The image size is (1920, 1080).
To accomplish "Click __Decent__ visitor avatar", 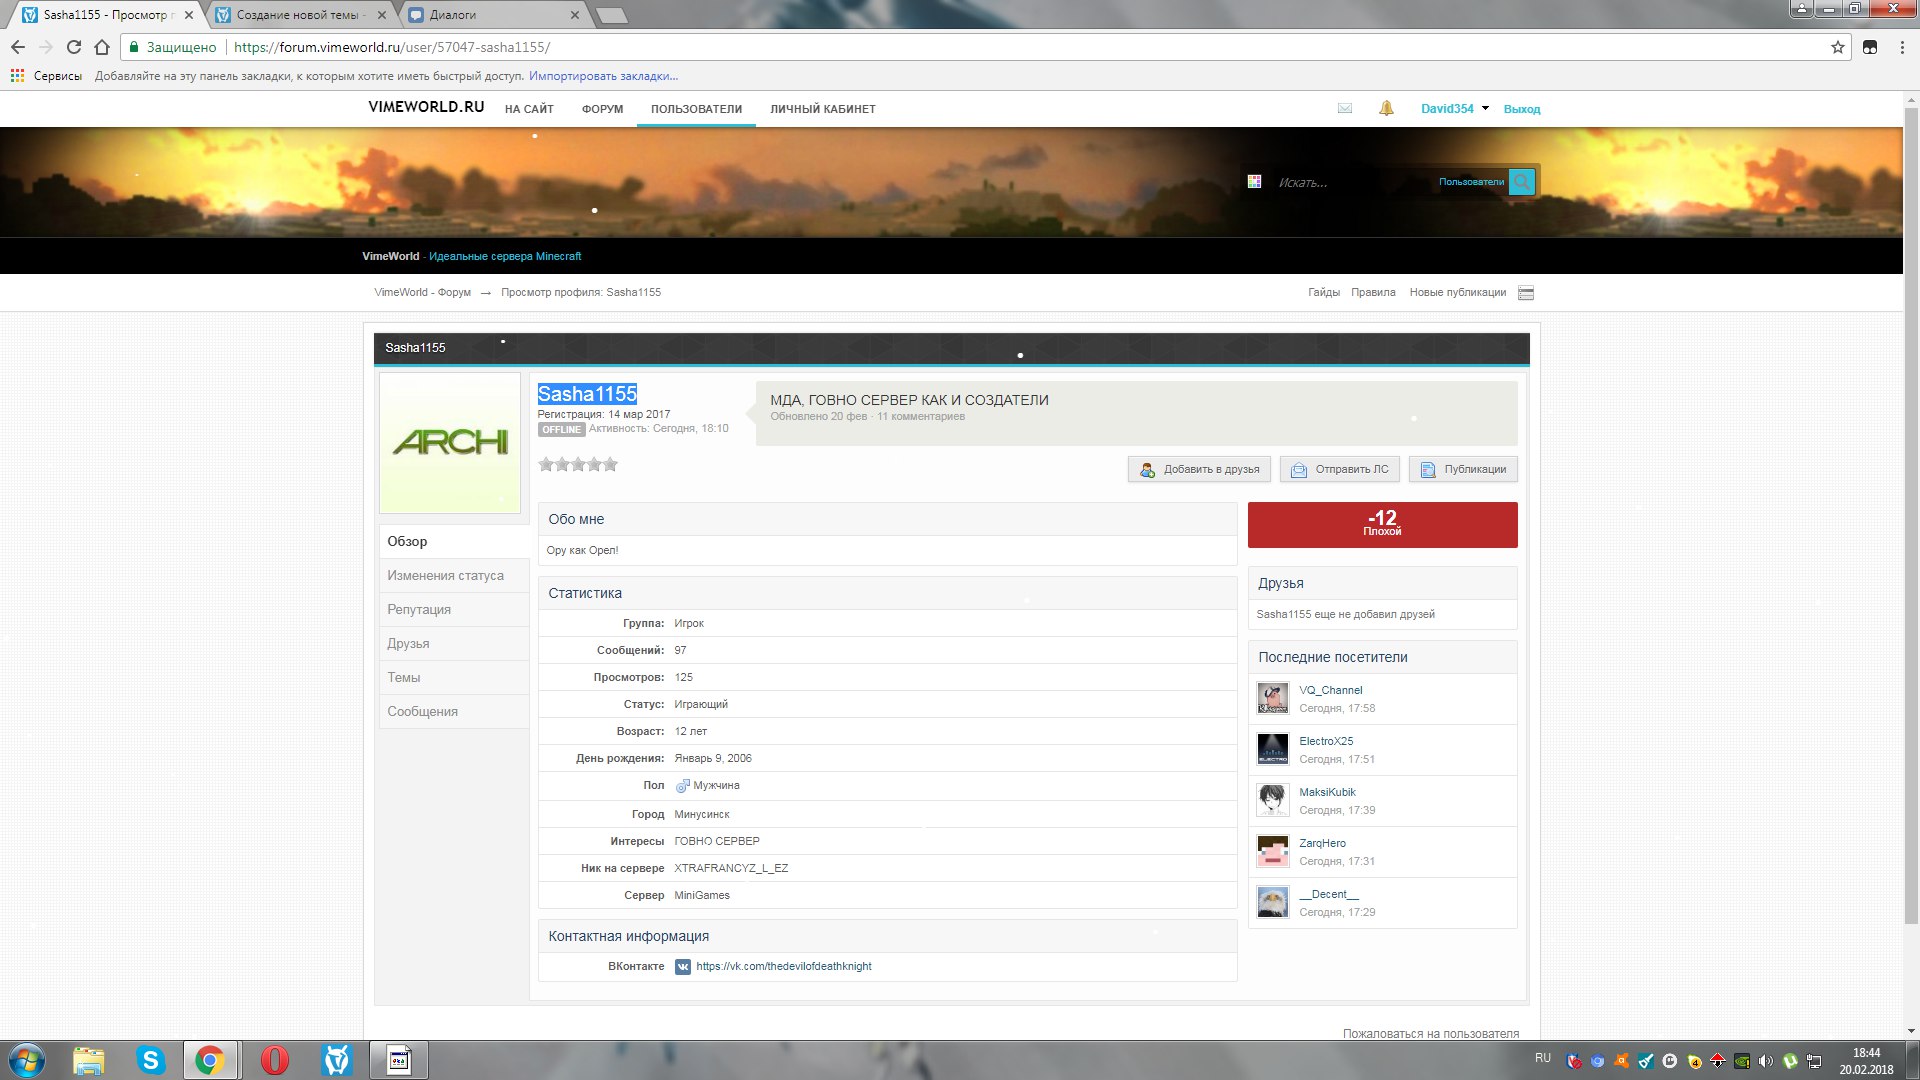I will click(1273, 902).
